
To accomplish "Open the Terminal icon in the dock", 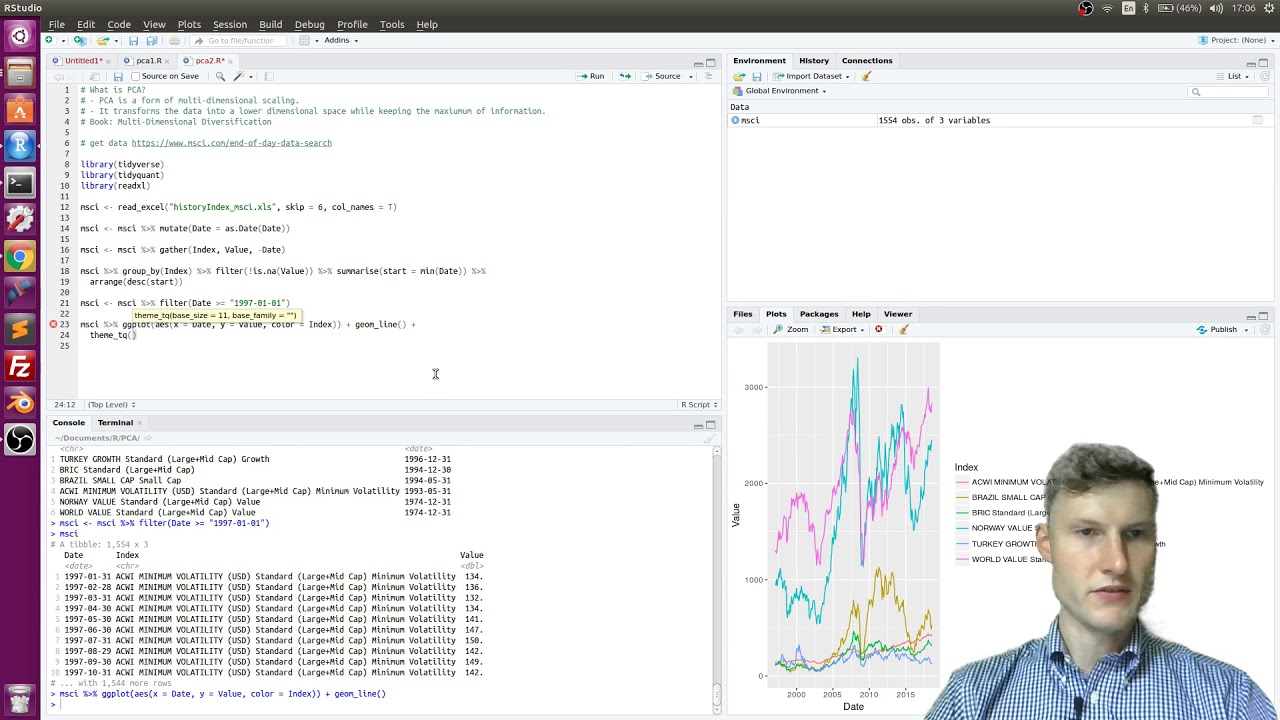I will pyautogui.click(x=20, y=183).
